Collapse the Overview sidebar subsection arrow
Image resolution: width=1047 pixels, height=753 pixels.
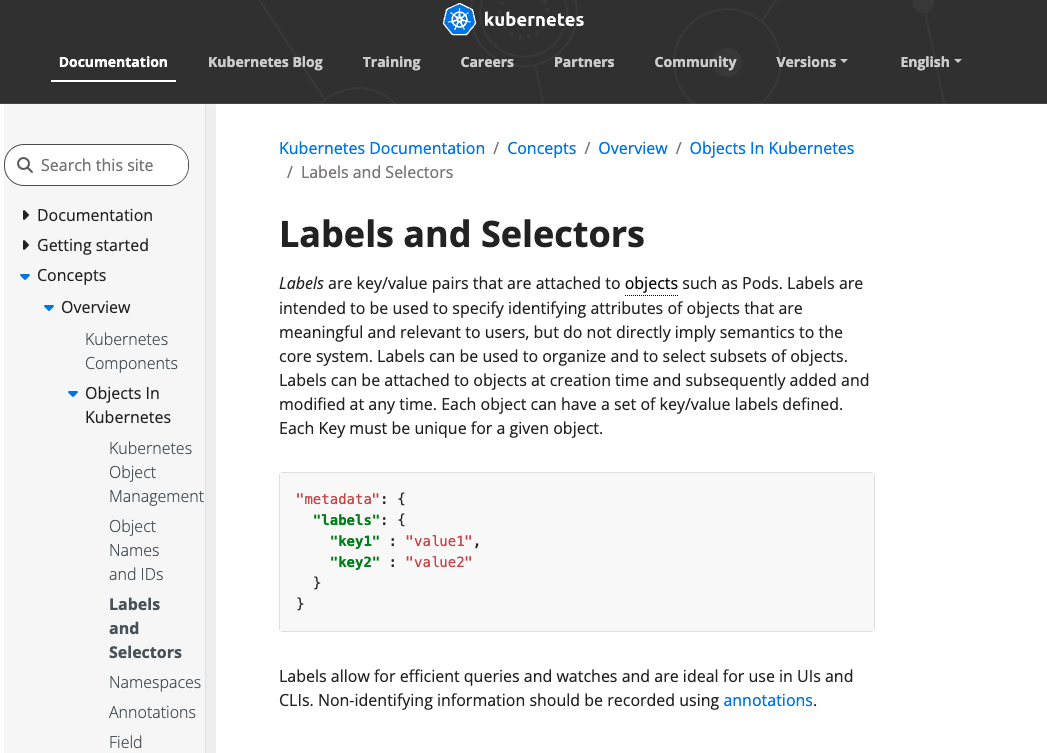[x=49, y=308]
